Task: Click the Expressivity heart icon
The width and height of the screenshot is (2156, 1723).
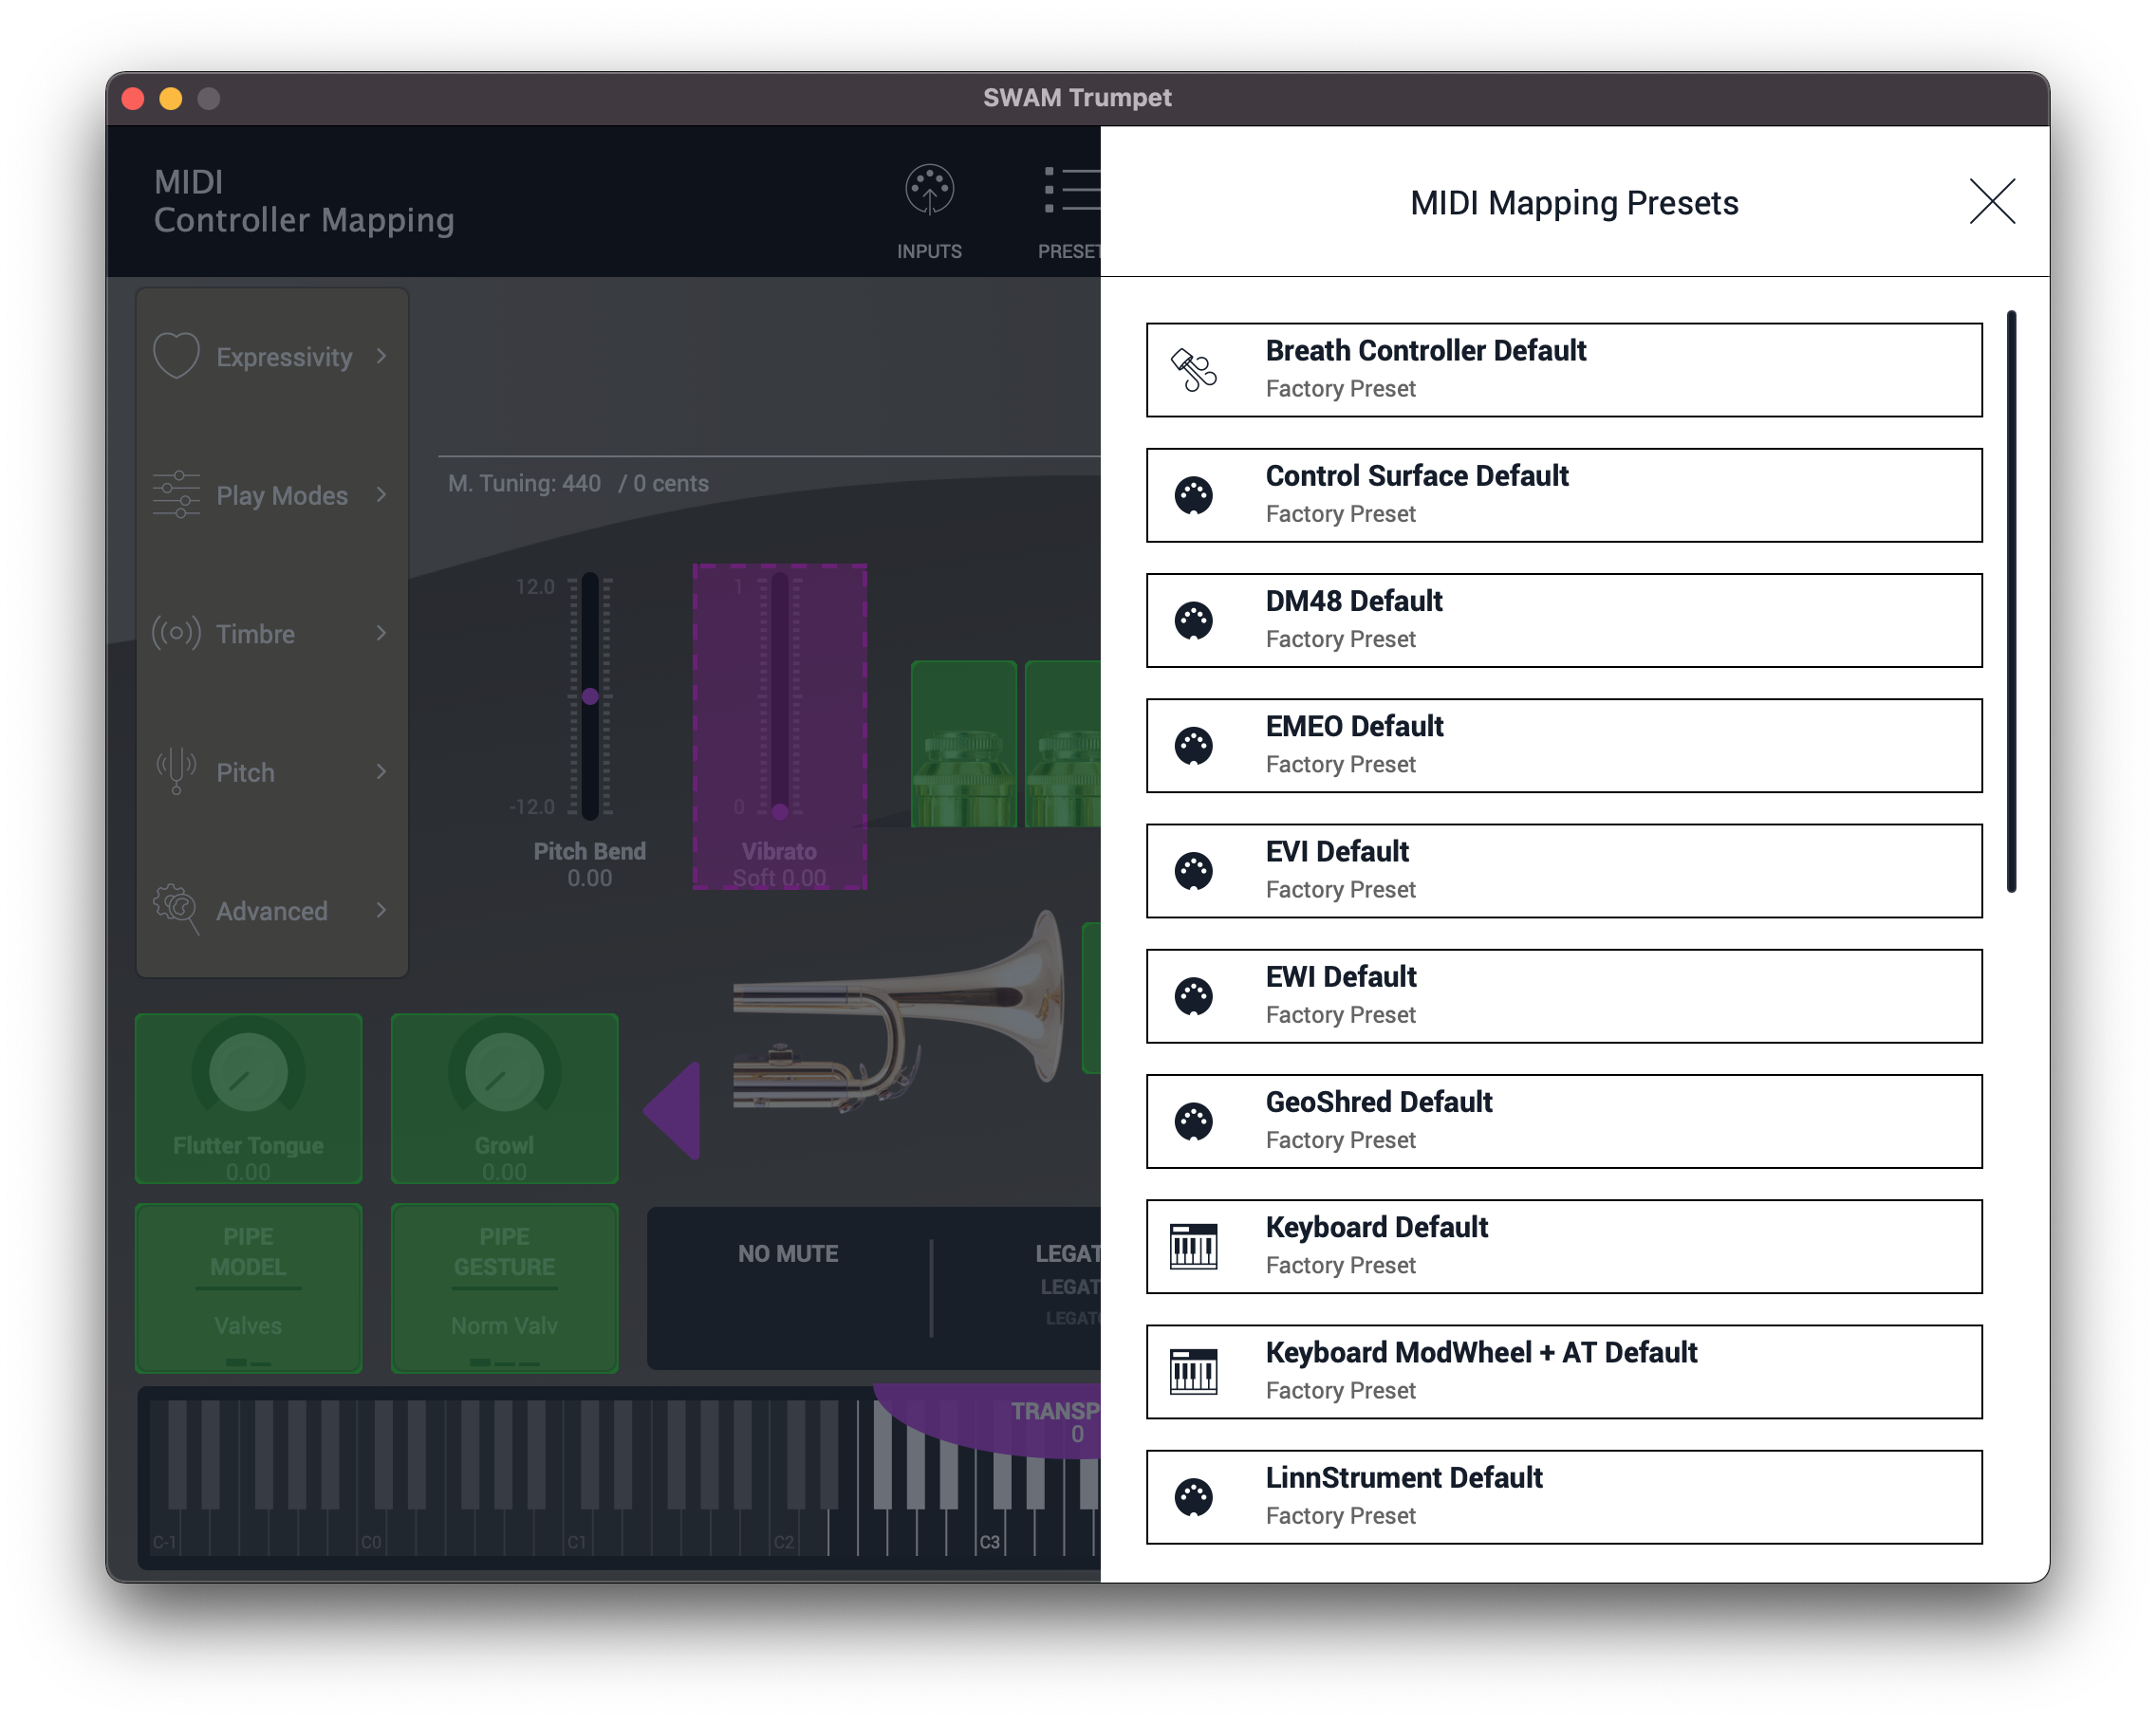Action: [176, 356]
